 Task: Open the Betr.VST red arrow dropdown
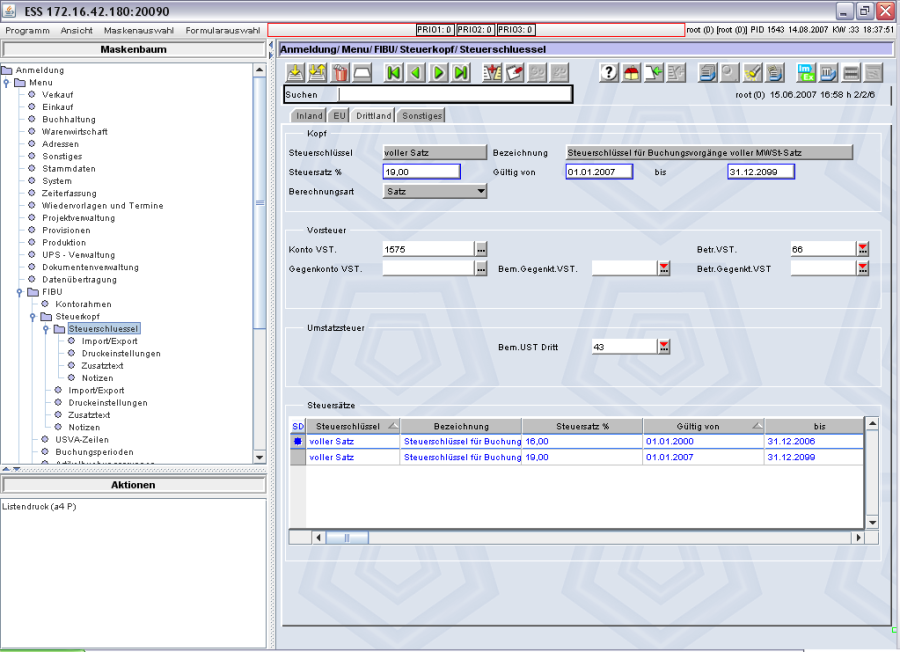pyautogui.click(x=863, y=249)
